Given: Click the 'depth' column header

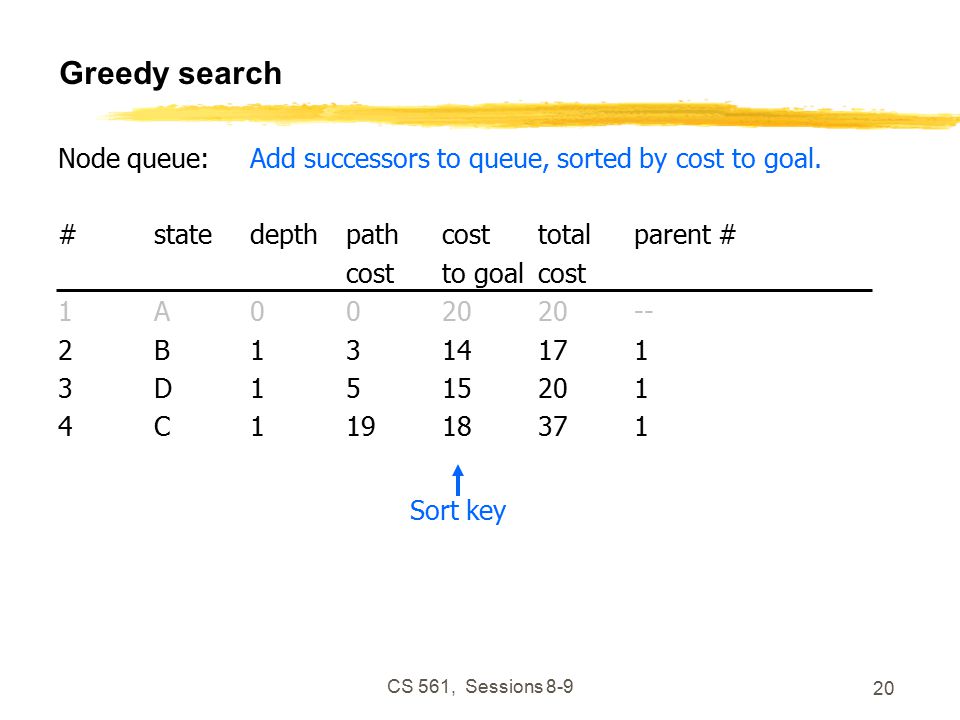Looking at the screenshot, I should pyautogui.click(x=283, y=236).
